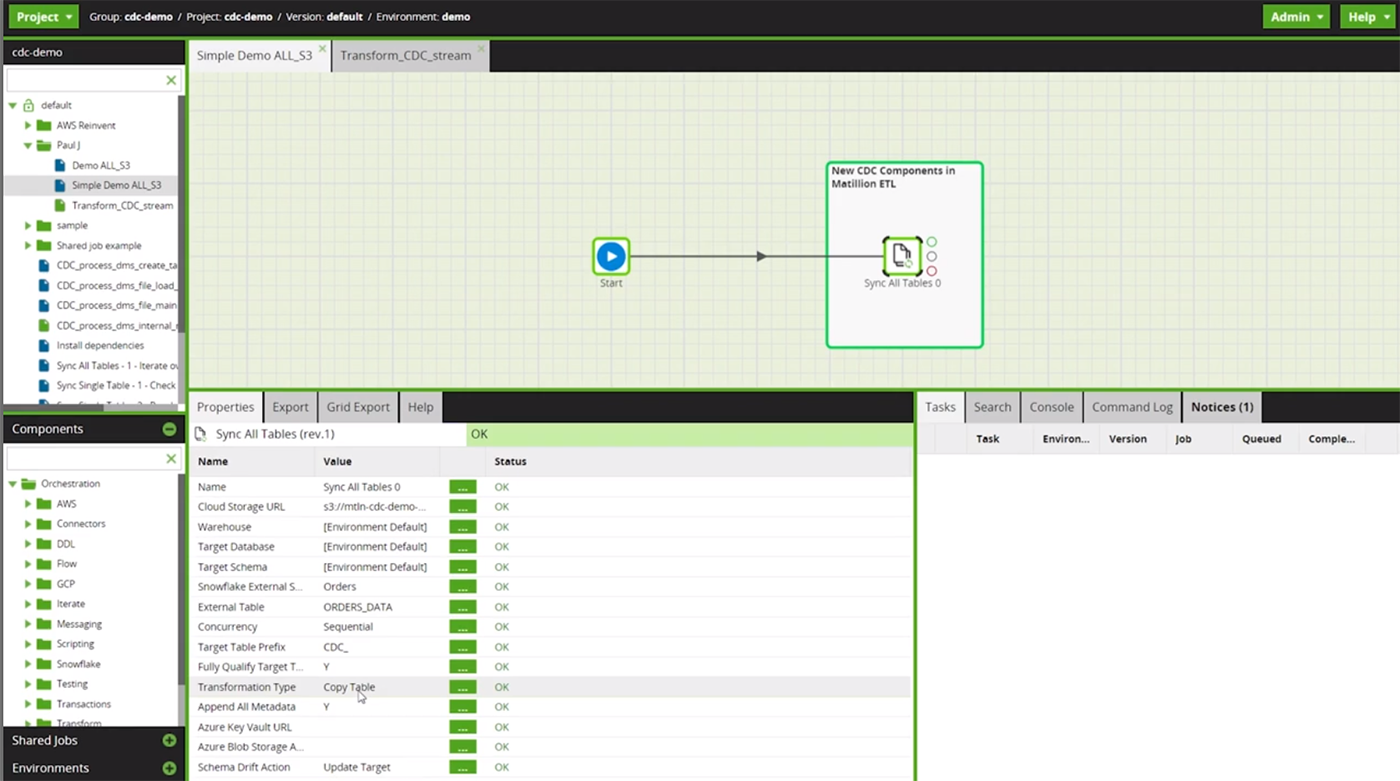This screenshot has width=1400, height=781.
Task: Open the Help tab in properties panel
Action: pos(421,407)
